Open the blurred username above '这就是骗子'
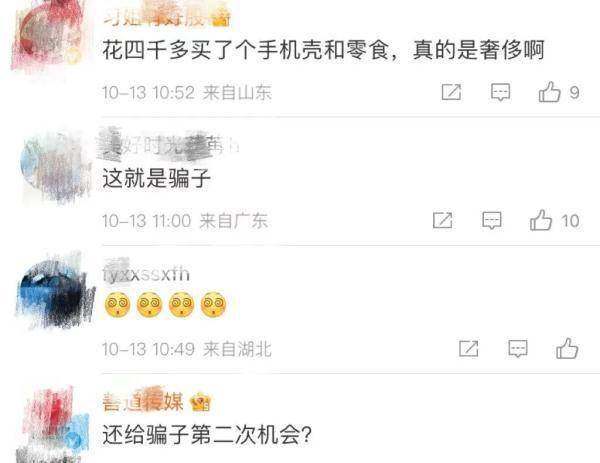 click(x=168, y=145)
